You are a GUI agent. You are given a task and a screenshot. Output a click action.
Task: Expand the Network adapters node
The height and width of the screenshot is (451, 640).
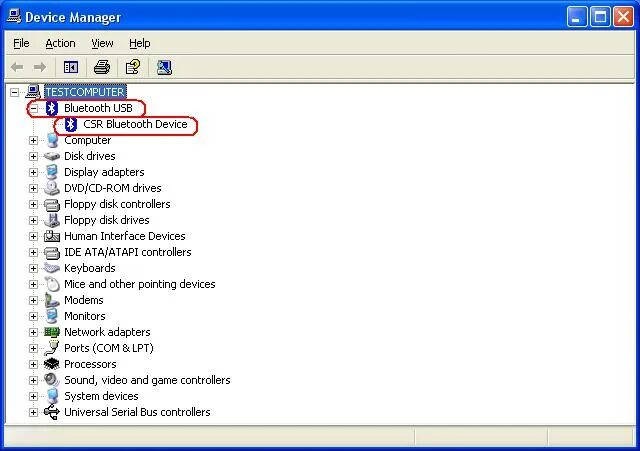click(x=33, y=332)
